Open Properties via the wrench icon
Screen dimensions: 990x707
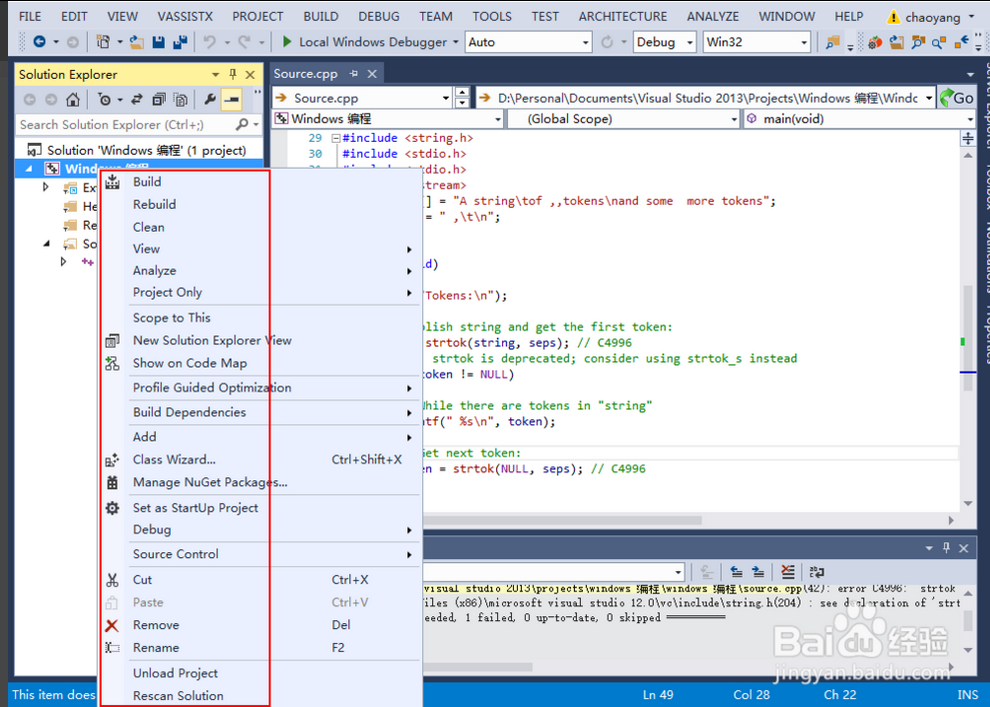pyautogui.click(x=210, y=99)
